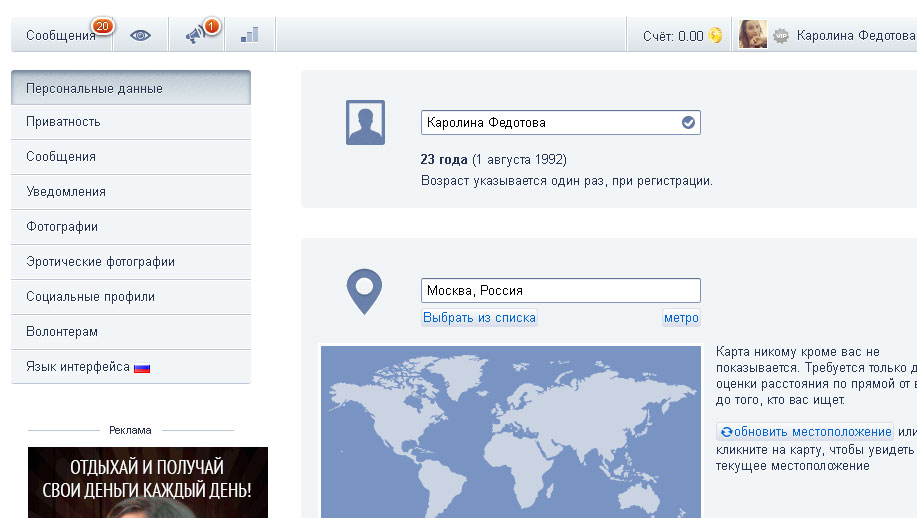Open Каролина Федотова profile in header
Screen dimensions: 917x518
856,36
